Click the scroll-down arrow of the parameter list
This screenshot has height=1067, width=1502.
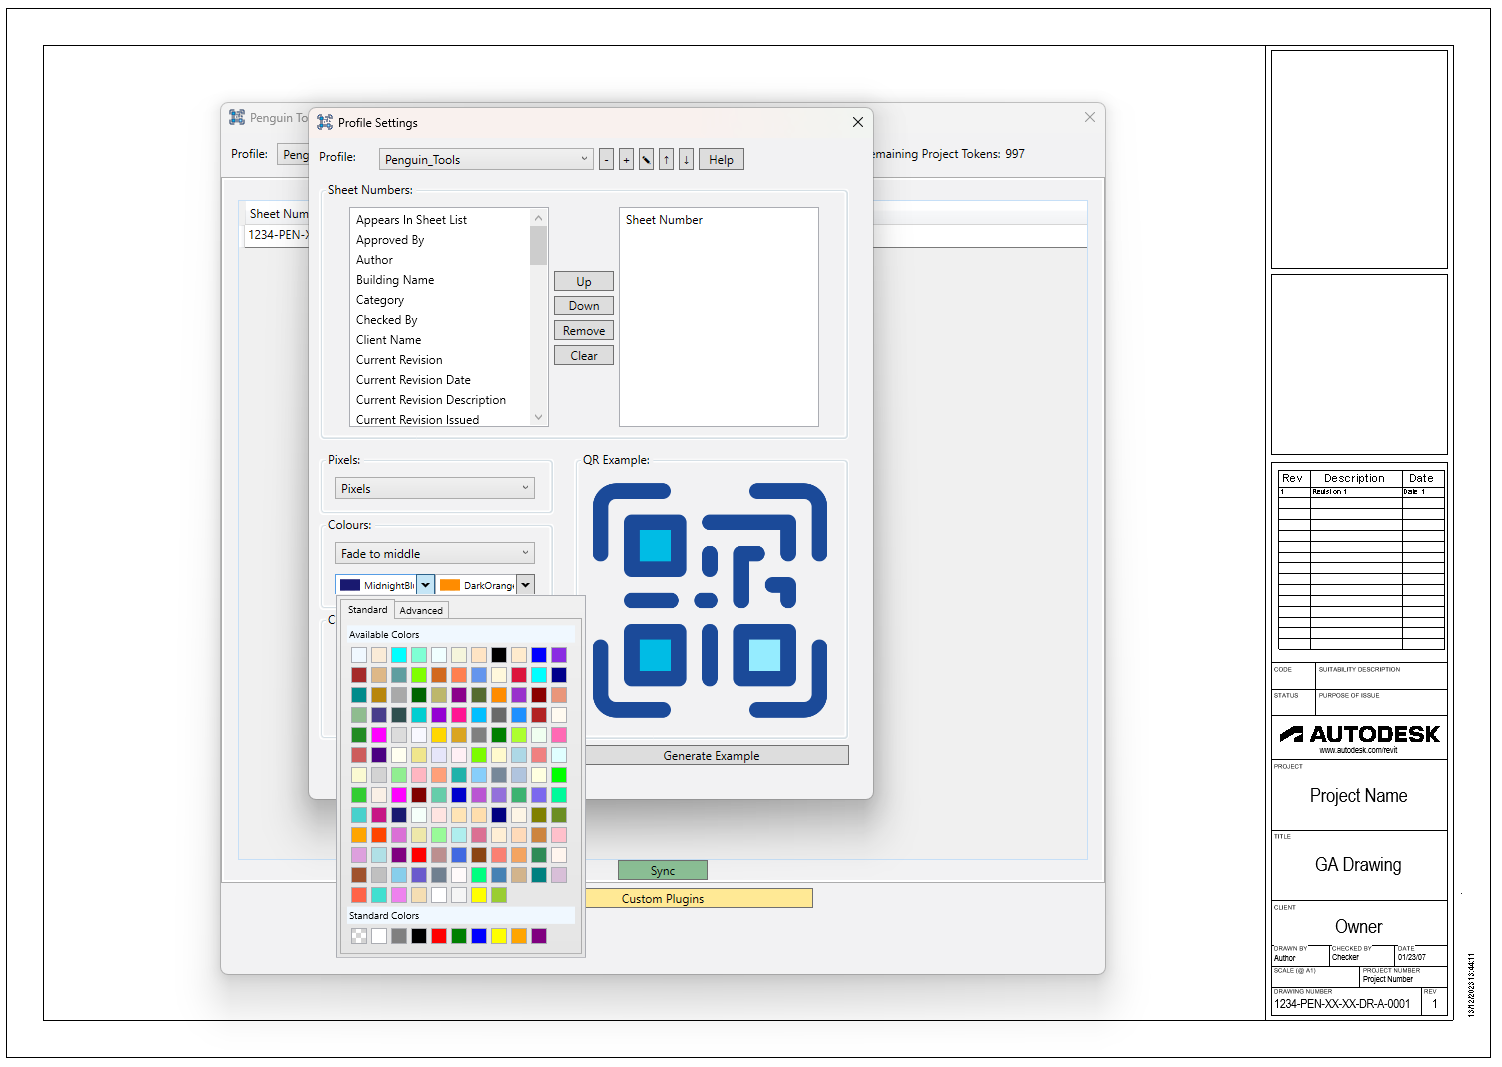(539, 418)
